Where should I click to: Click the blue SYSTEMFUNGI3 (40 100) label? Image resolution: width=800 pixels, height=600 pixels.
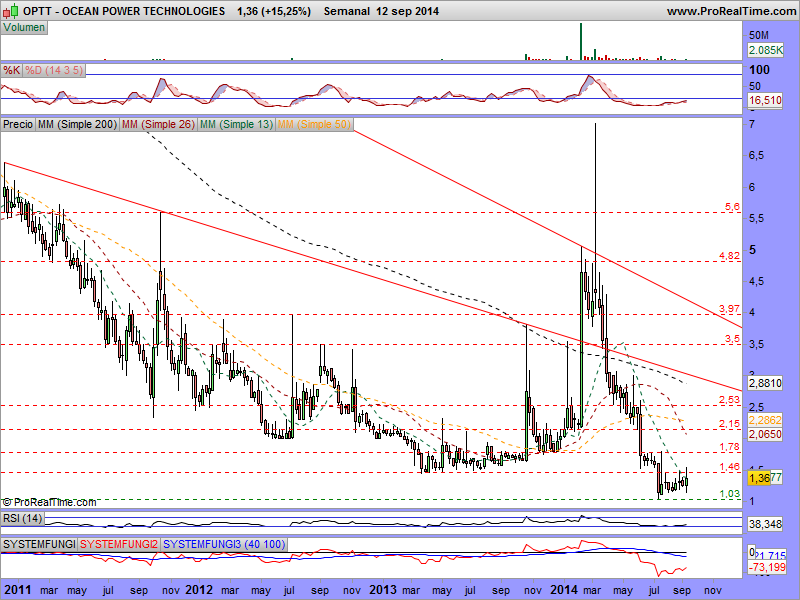pyautogui.click(x=224, y=544)
